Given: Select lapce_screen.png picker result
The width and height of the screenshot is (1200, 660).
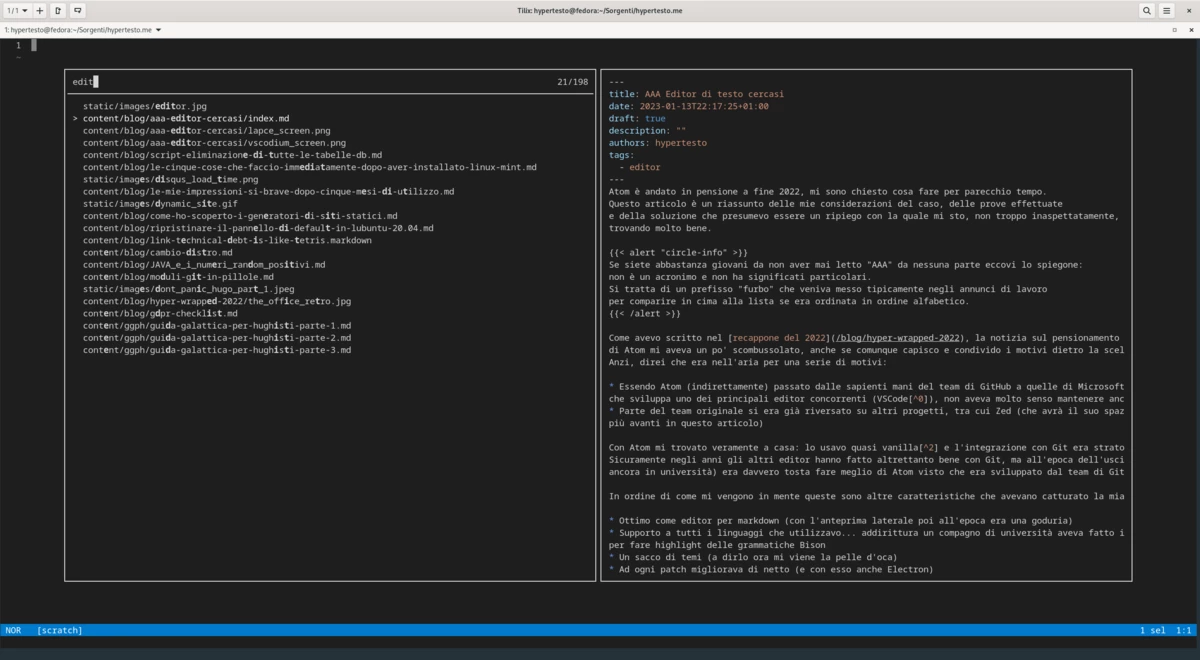Looking at the screenshot, I should coord(207,130).
